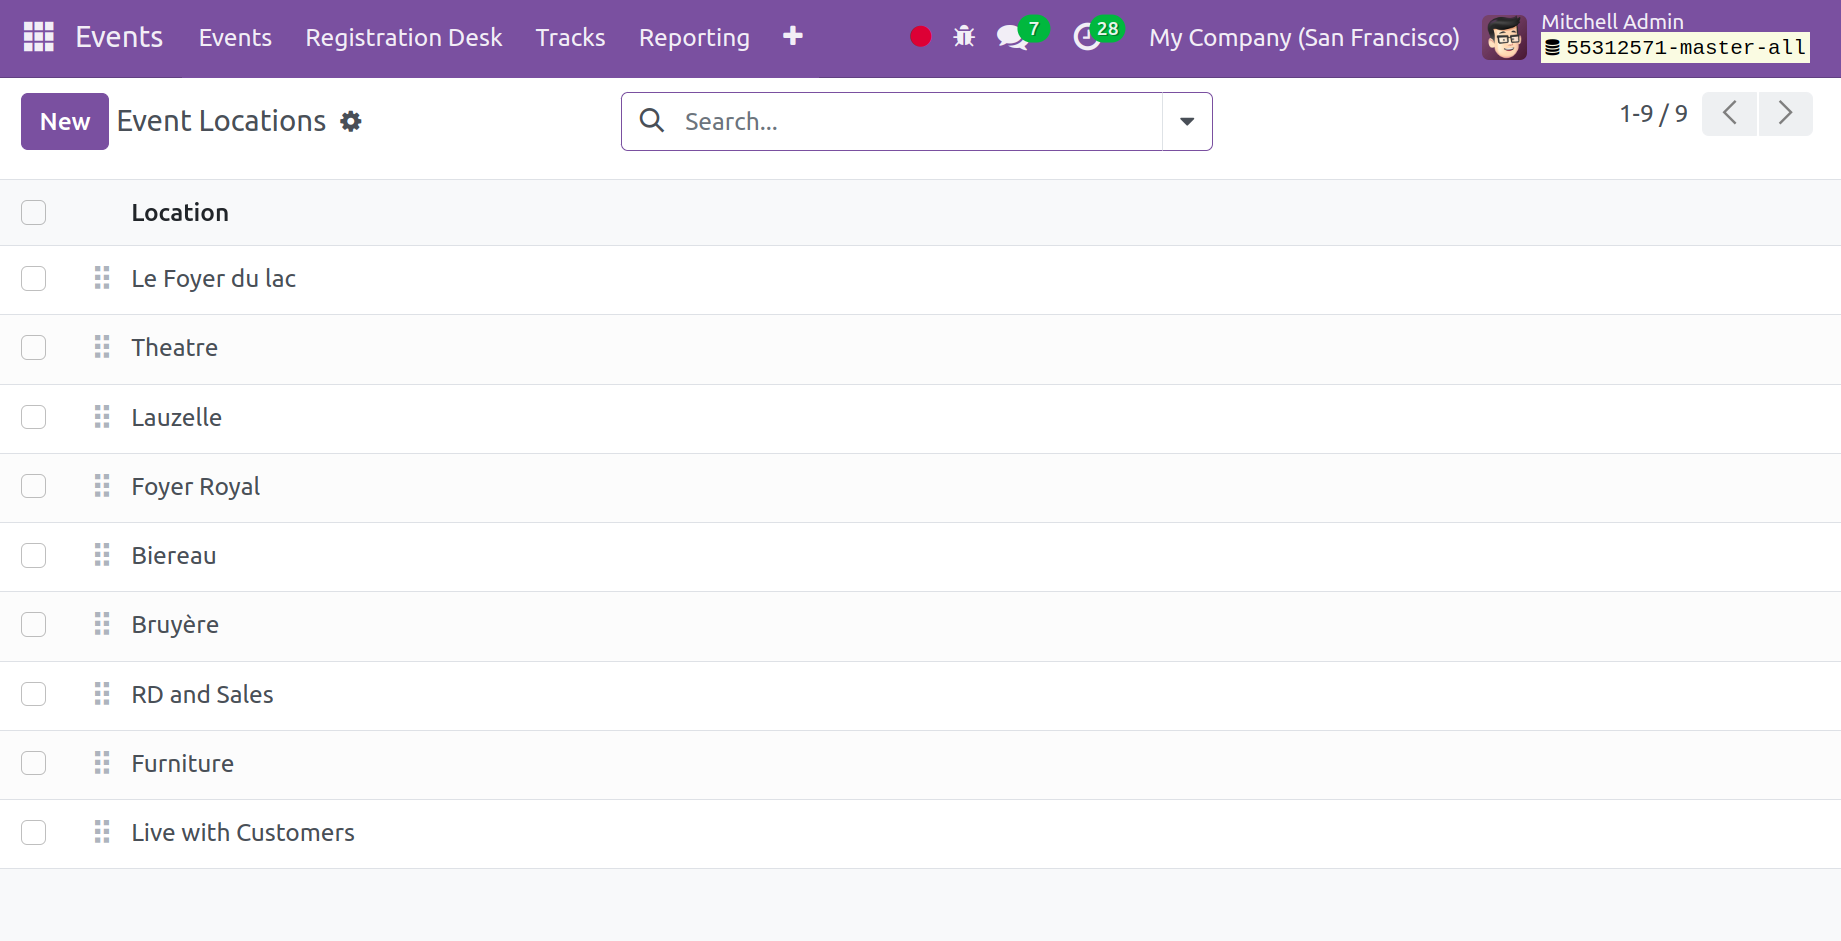
Task: Check the Lauzelle row checkbox
Action: click(x=34, y=417)
